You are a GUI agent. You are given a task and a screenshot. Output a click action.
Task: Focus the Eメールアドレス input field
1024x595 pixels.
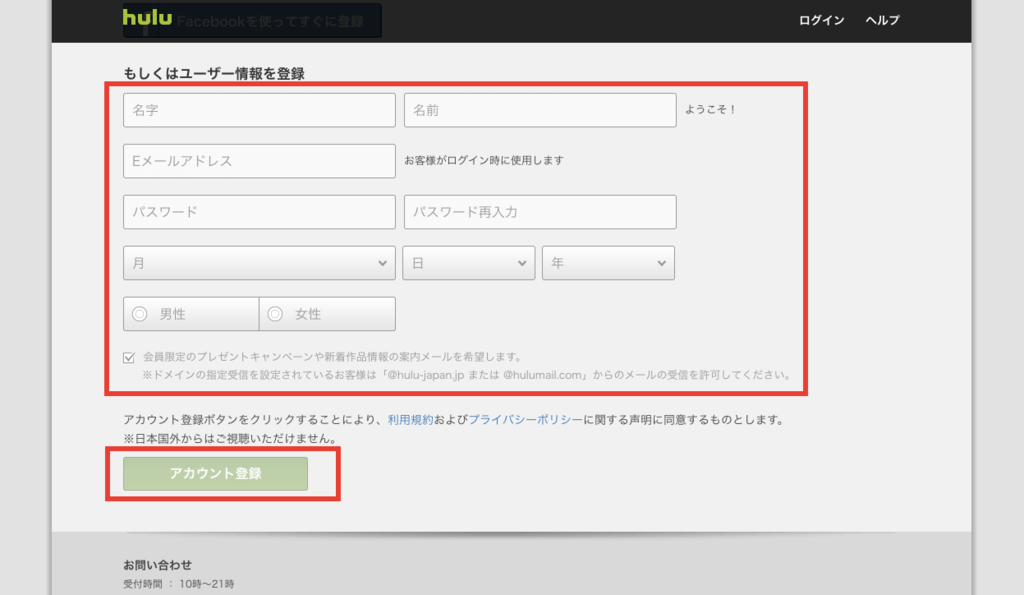(x=259, y=161)
